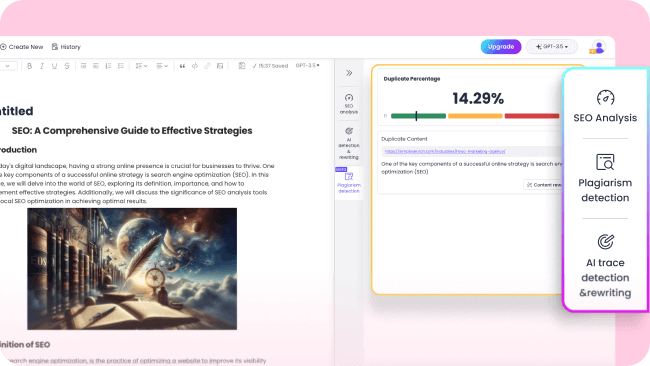Open the line spacing dropdown
The width and height of the screenshot is (650, 366).
141,66
